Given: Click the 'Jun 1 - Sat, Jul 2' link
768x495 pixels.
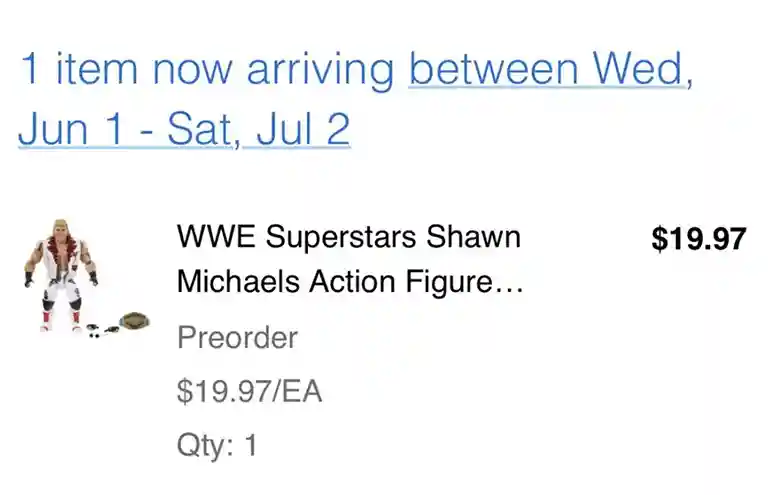Looking at the screenshot, I should tap(184, 130).
